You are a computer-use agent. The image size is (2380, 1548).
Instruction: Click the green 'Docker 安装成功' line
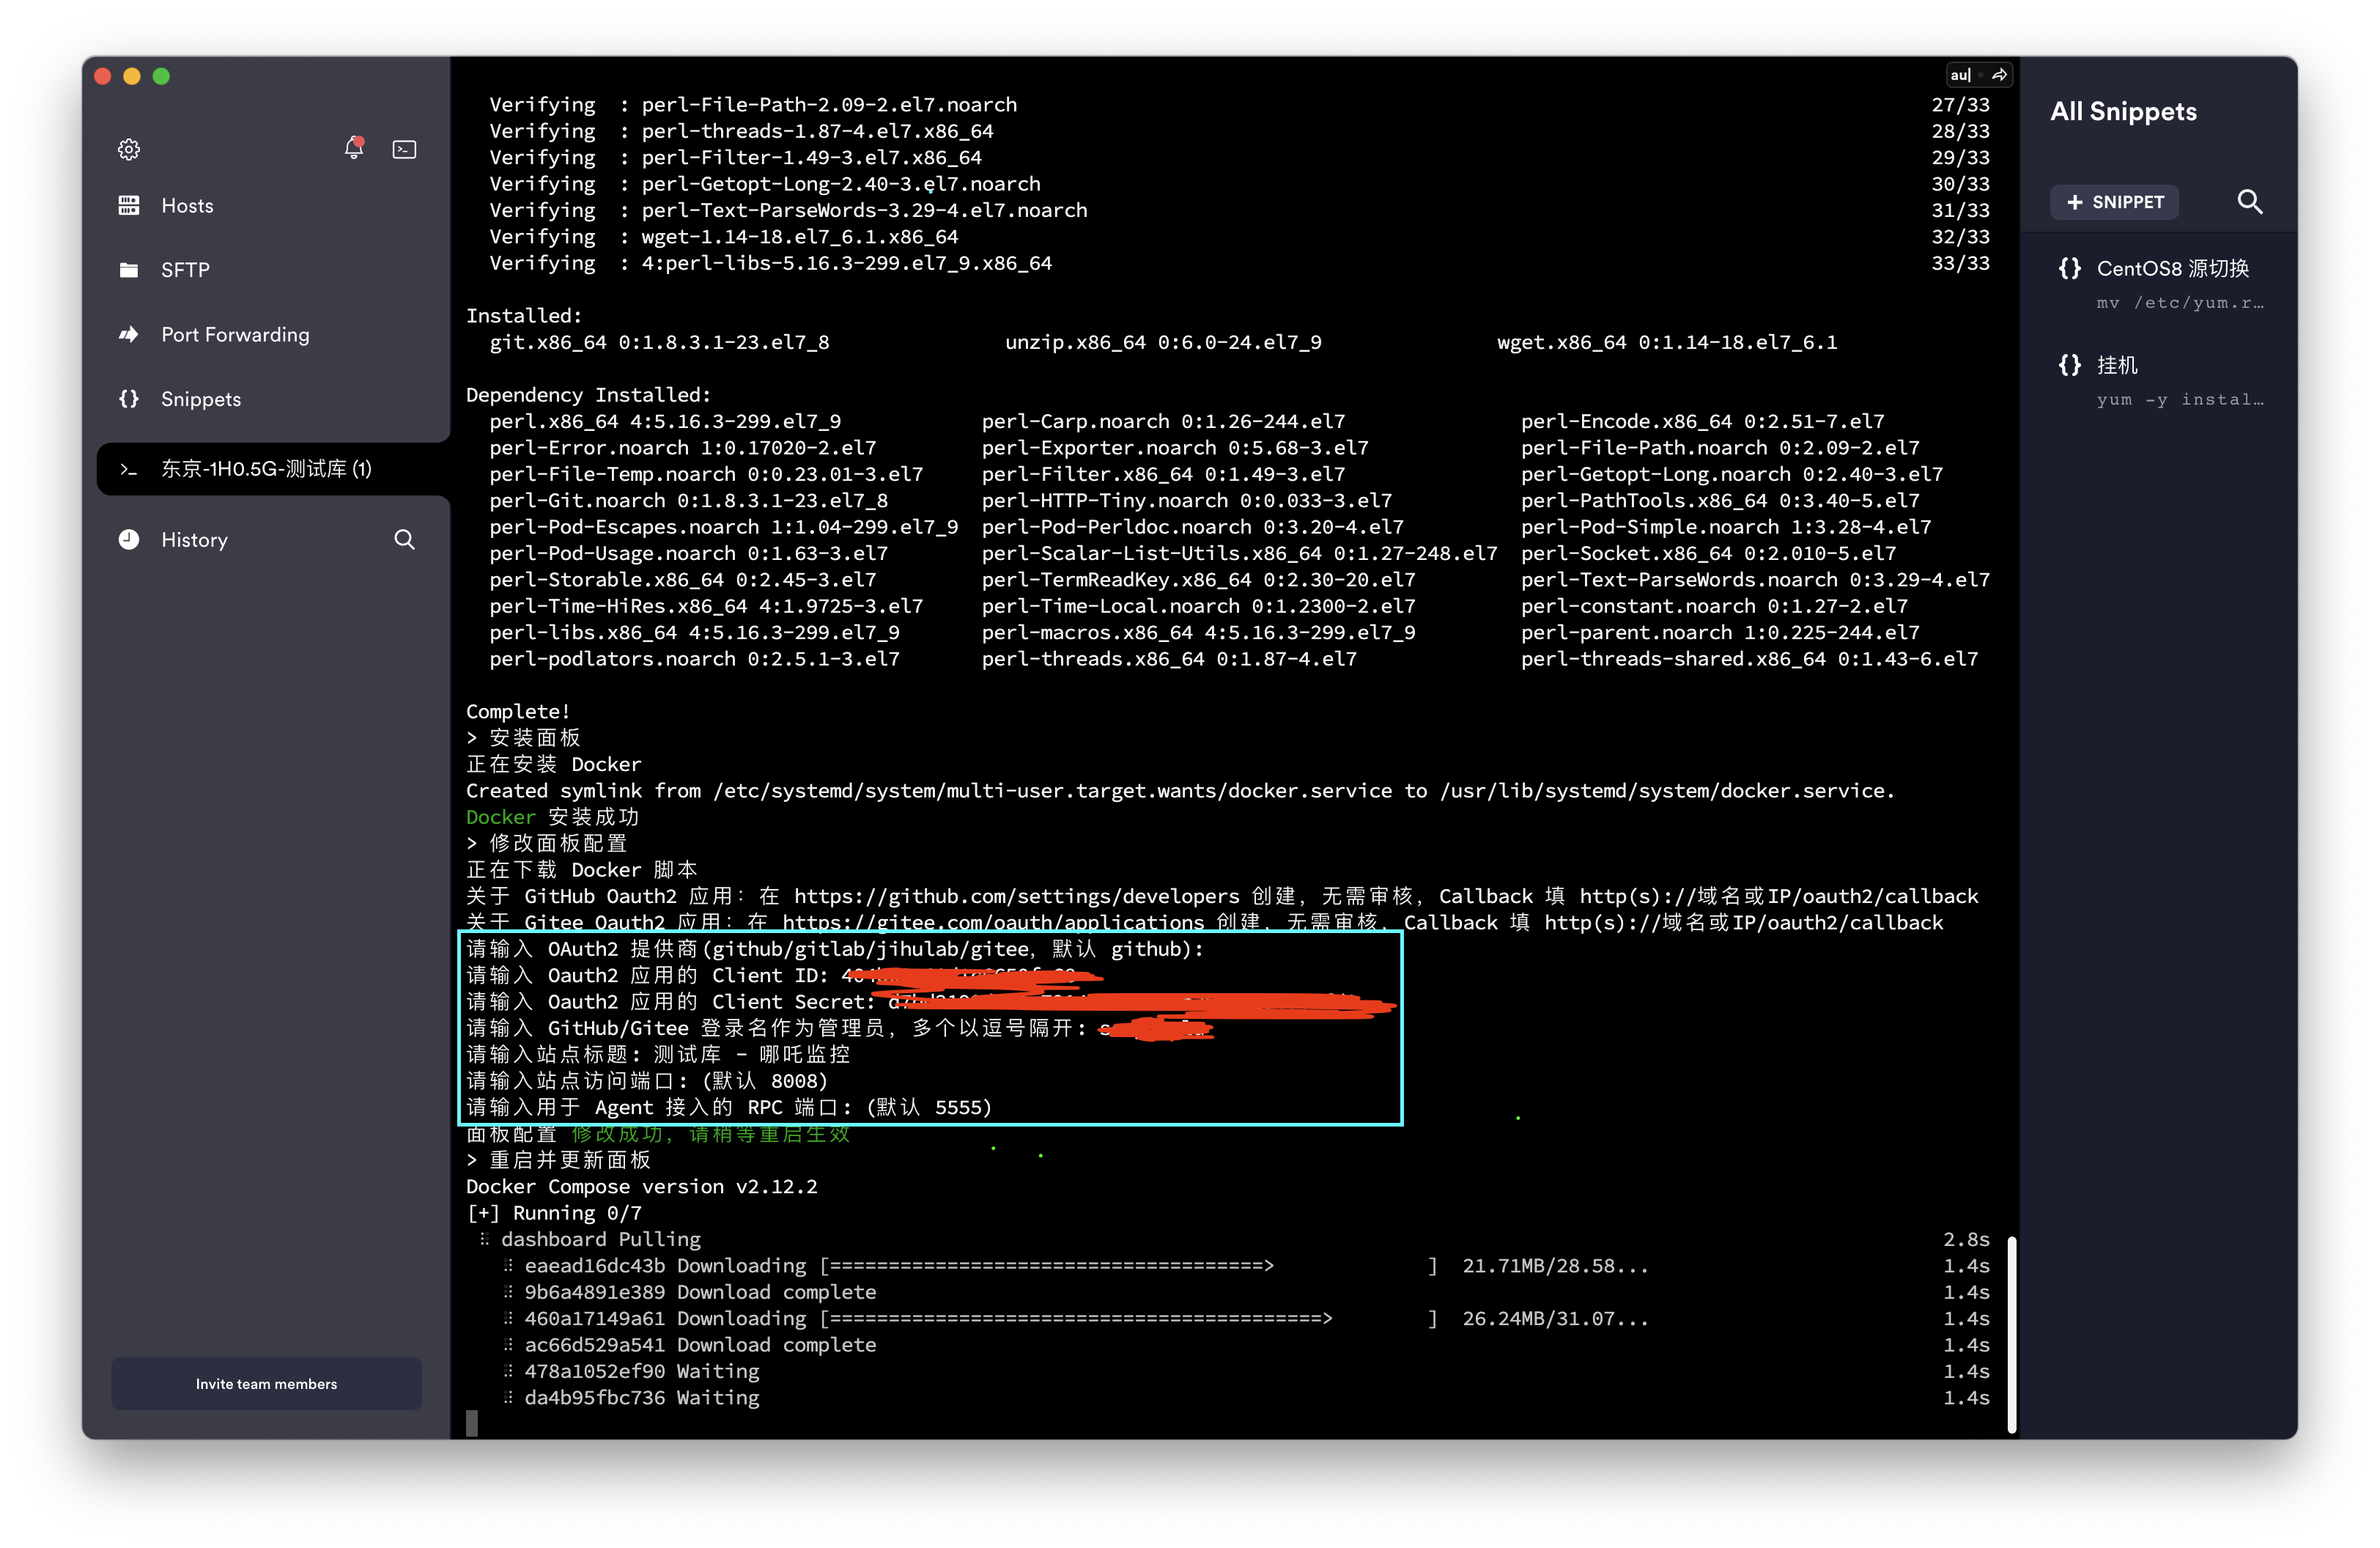pyautogui.click(x=553, y=817)
